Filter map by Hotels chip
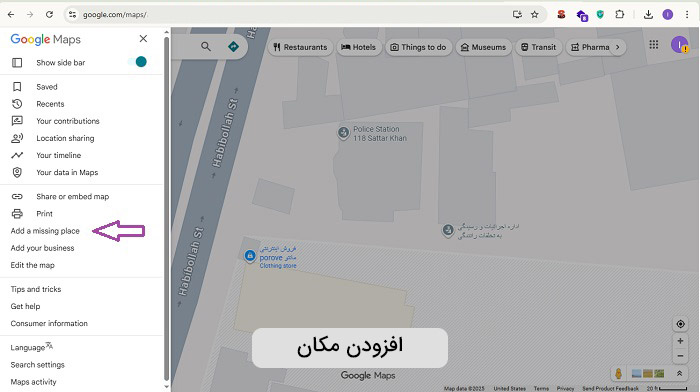Image resolution: width=700 pixels, height=392 pixels. (x=358, y=47)
